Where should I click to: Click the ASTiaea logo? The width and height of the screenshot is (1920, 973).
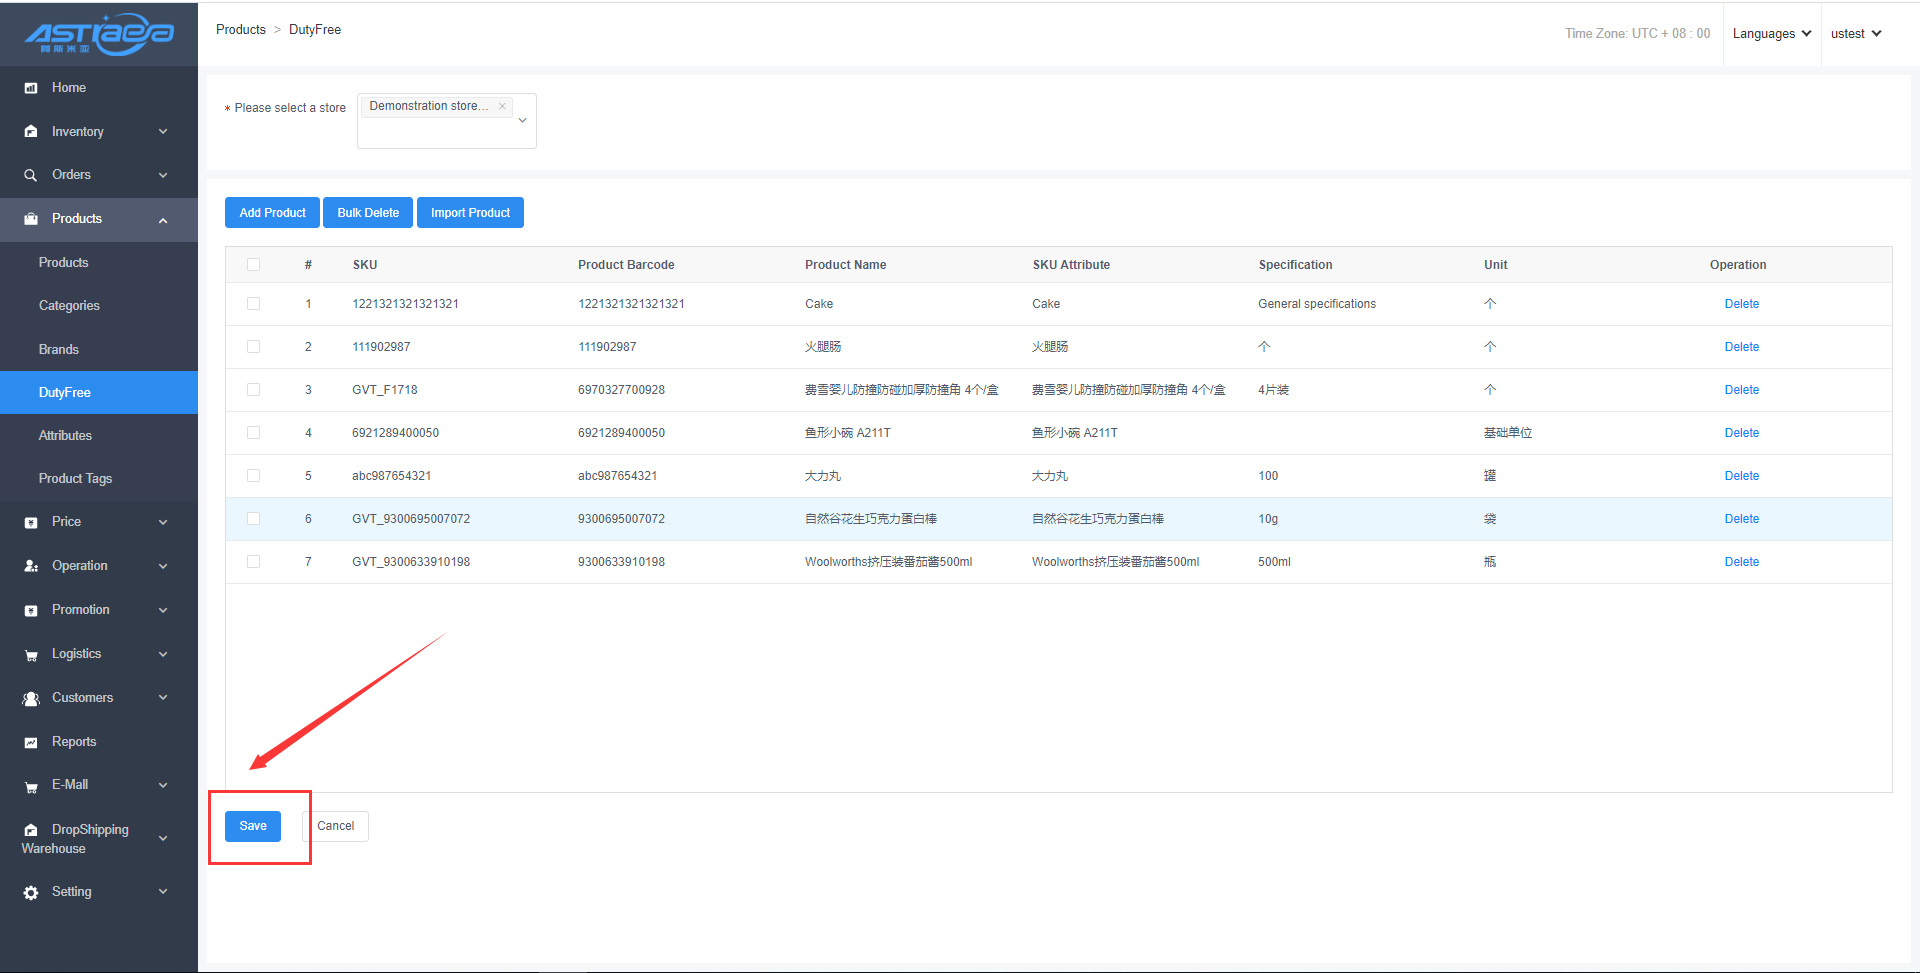(x=99, y=34)
